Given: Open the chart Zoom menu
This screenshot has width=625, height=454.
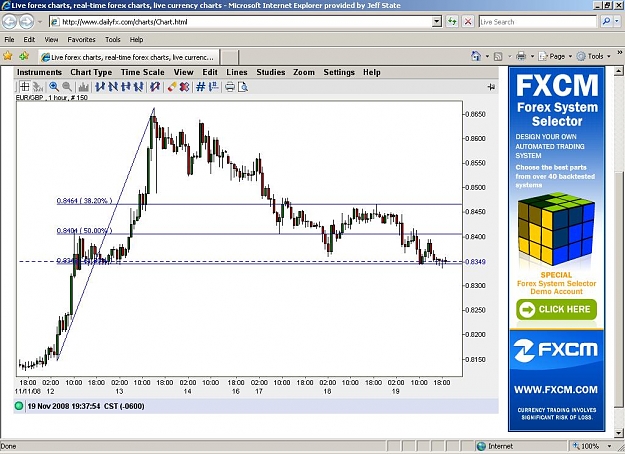Looking at the screenshot, I should (x=304, y=72).
